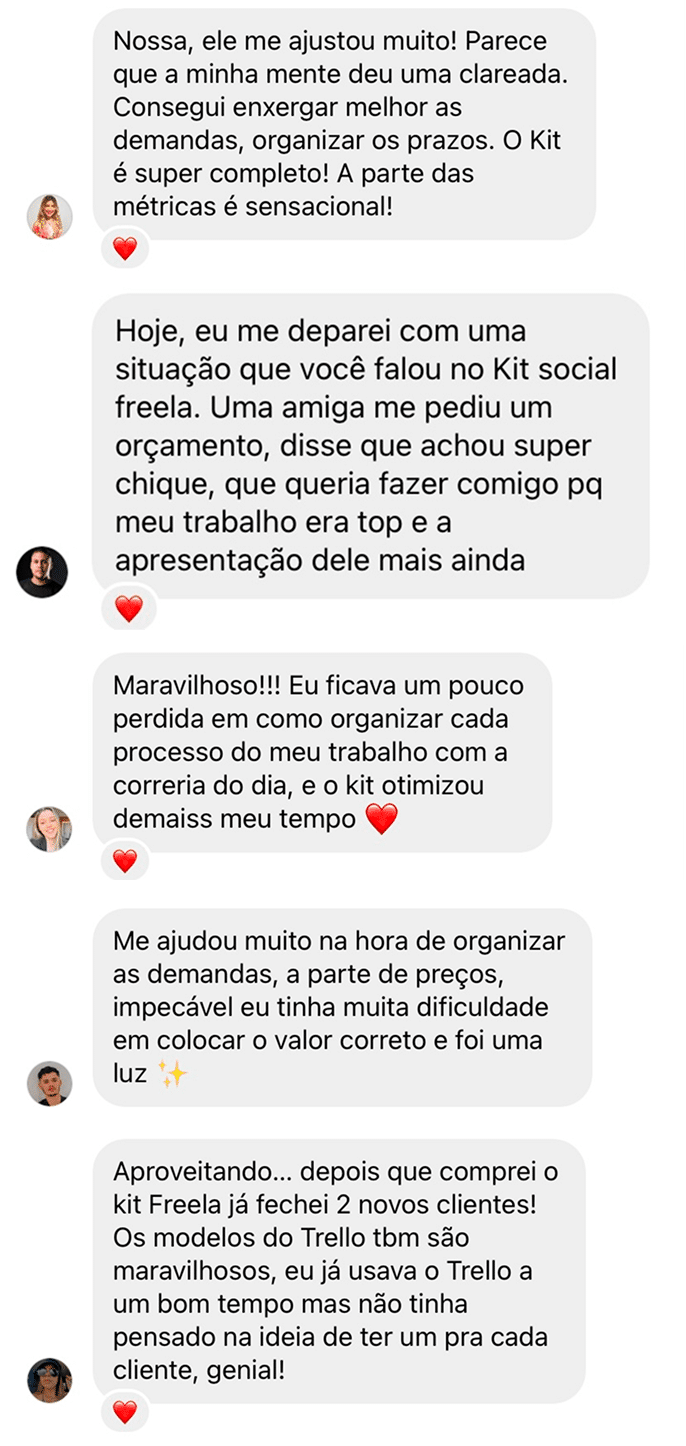Select the message starting 'Hoje, eu me deparei'
The image size is (686, 1446).
(x=371, y=446)
